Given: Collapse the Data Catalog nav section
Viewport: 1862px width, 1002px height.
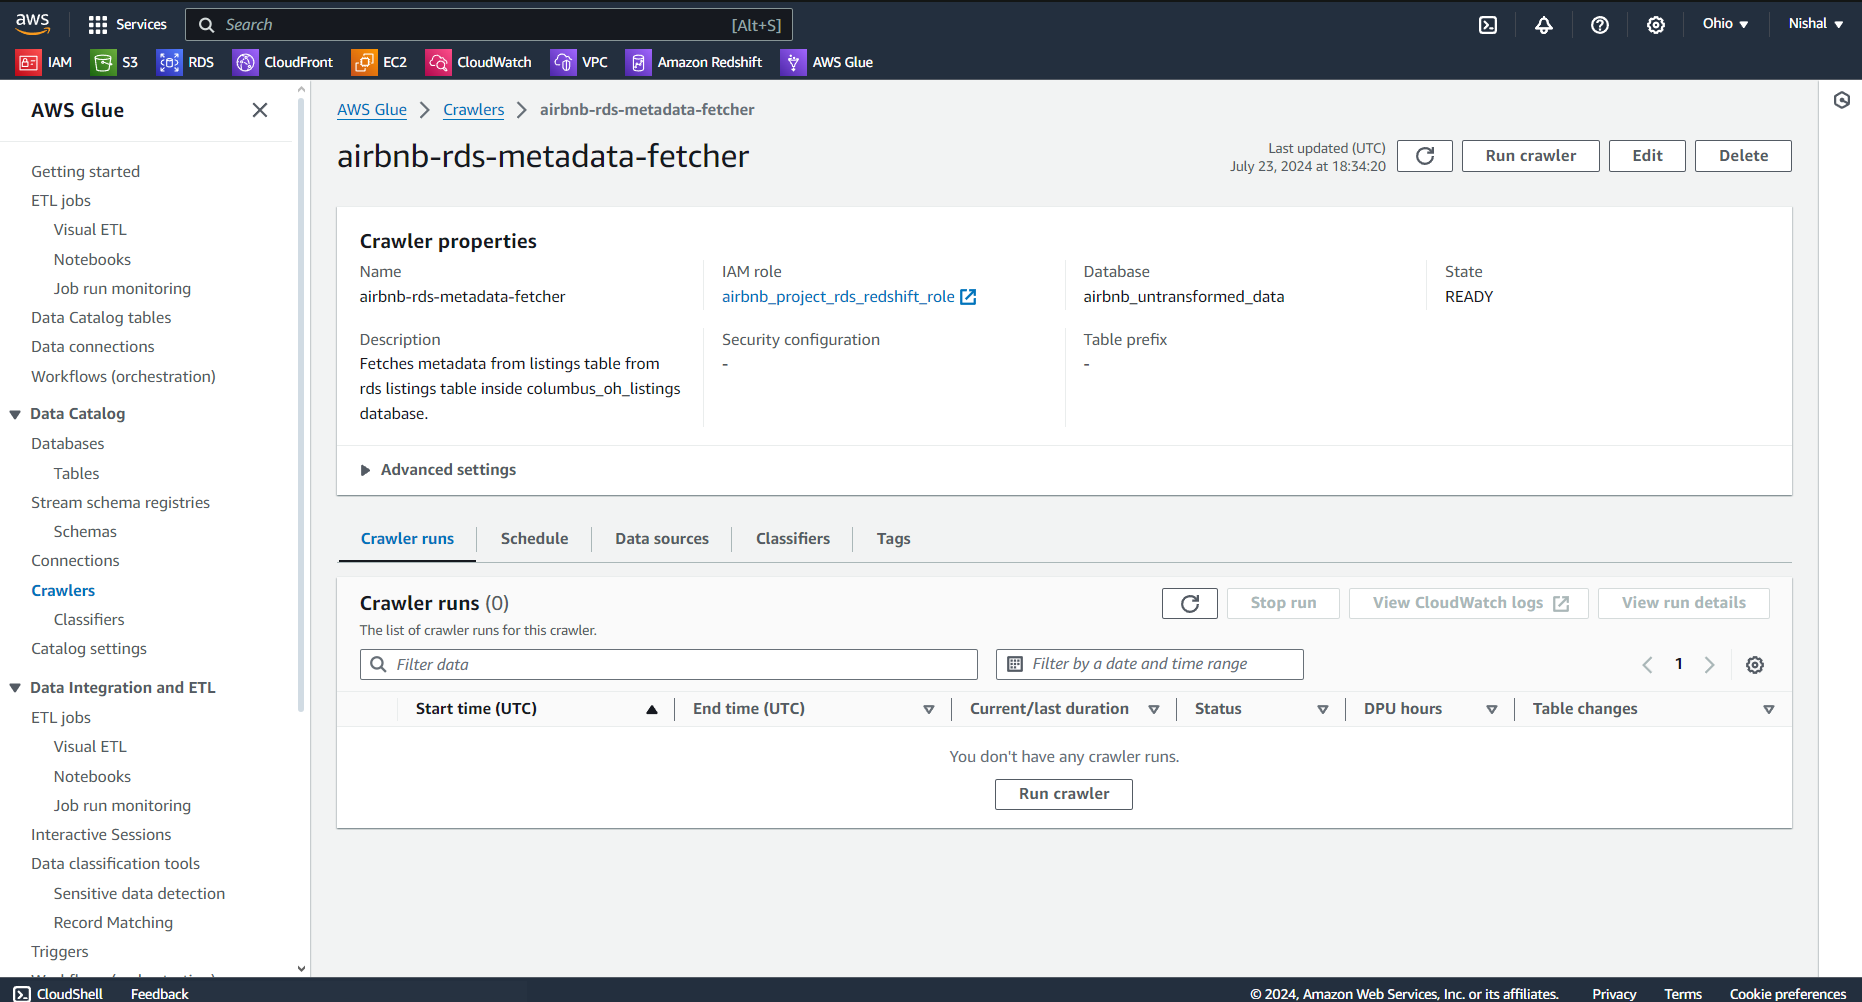Looking at the screenshot, I should (x=15, y=414).
